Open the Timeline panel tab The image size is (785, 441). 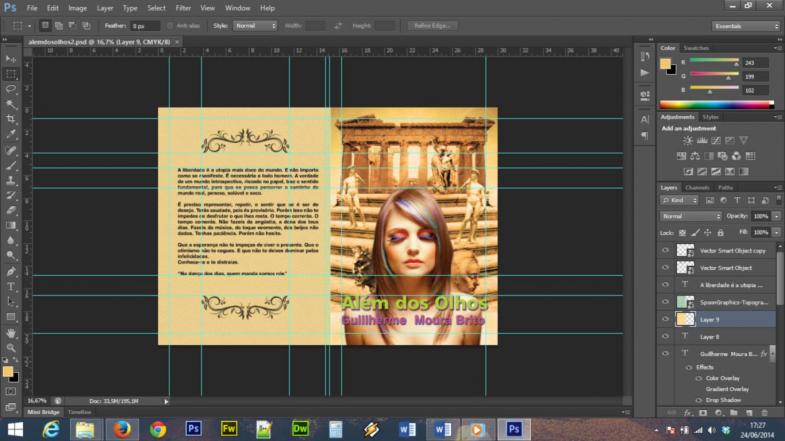click(80, 411)
